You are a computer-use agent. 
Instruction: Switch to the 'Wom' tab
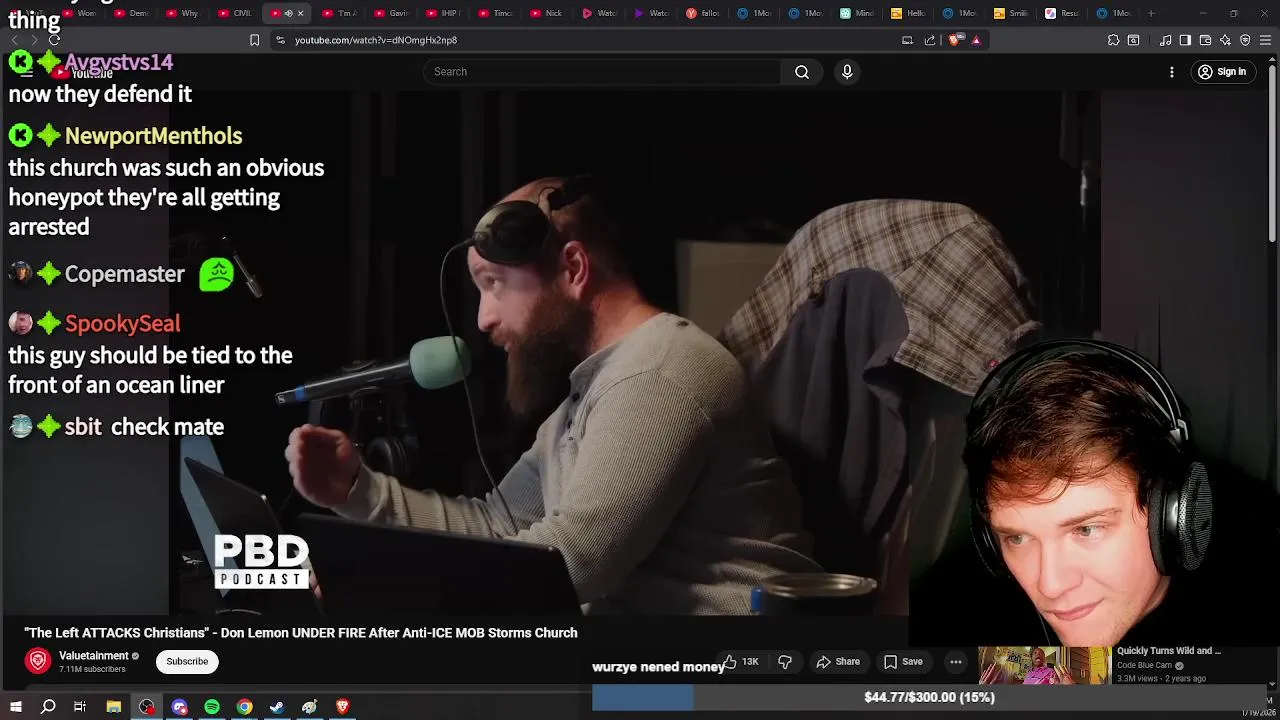click(78, 13)
